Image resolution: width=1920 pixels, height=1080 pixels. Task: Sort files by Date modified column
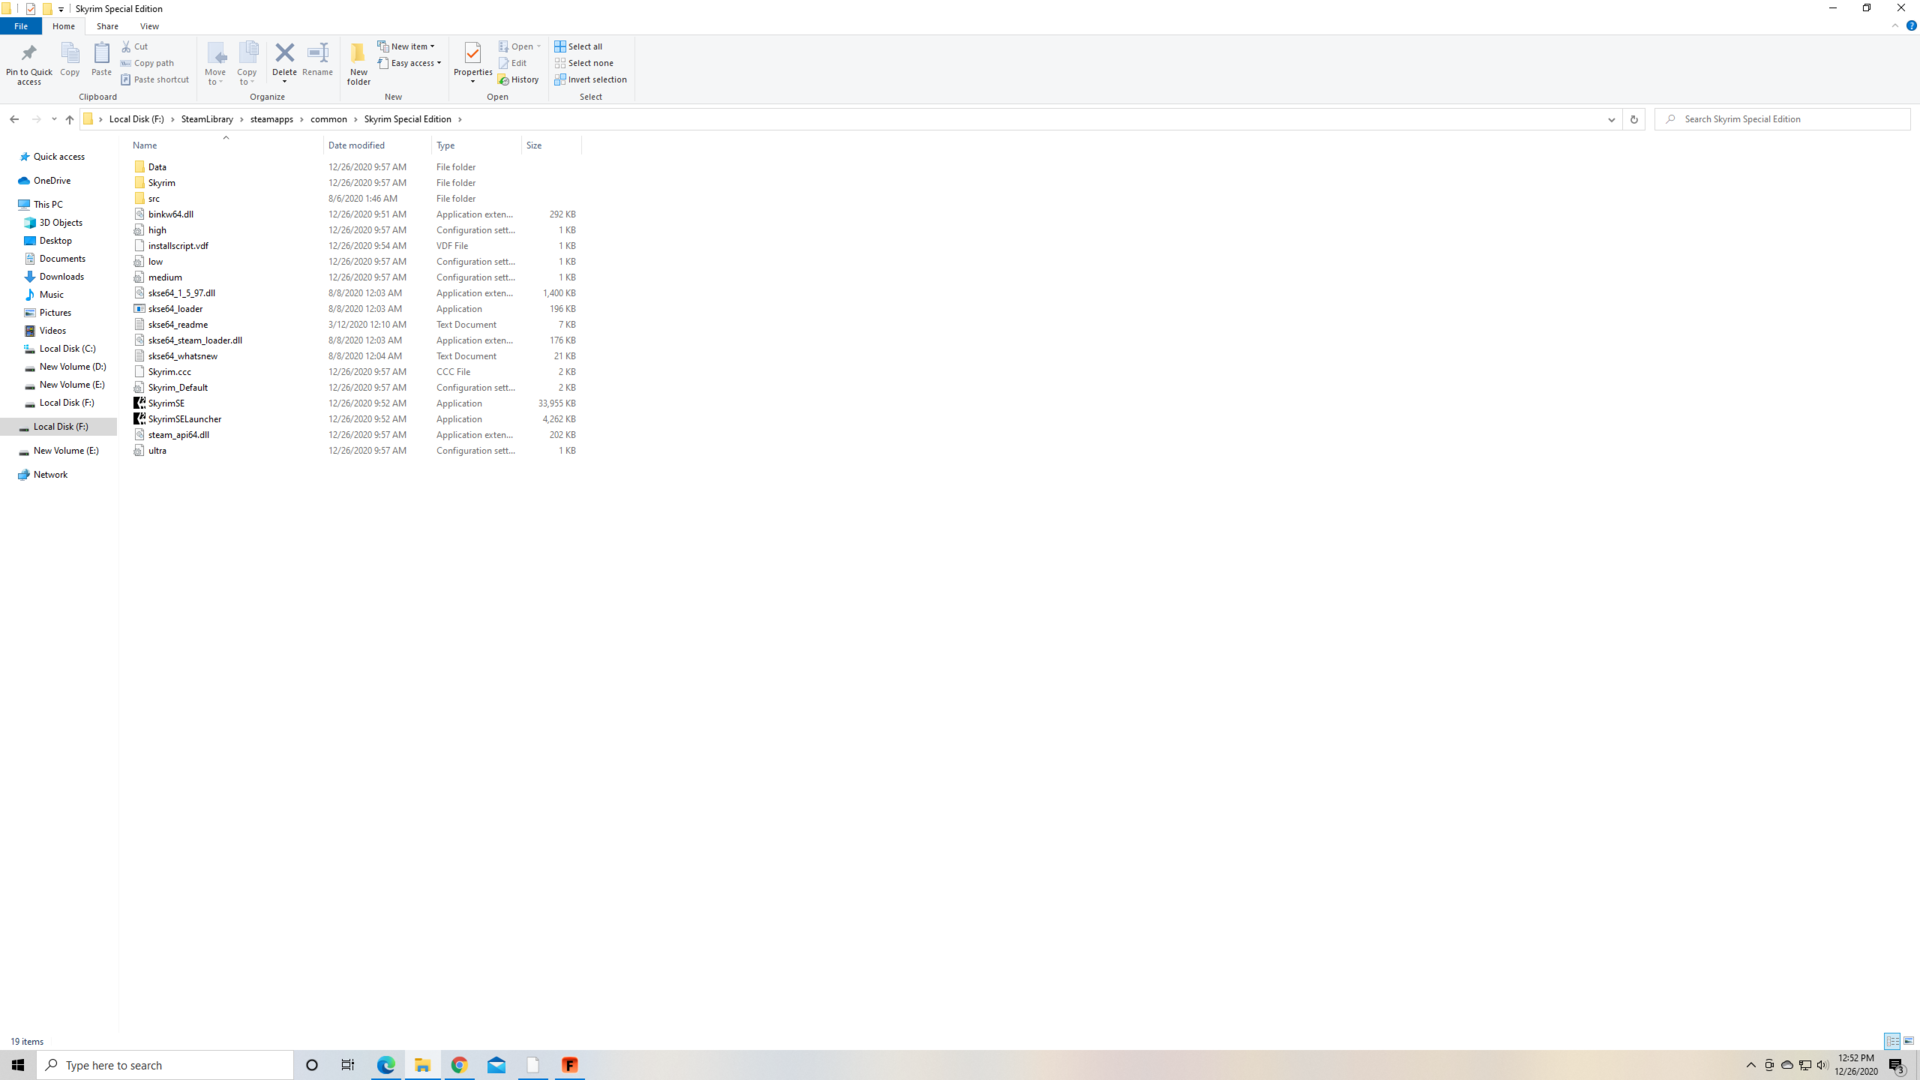coord(377,145)
